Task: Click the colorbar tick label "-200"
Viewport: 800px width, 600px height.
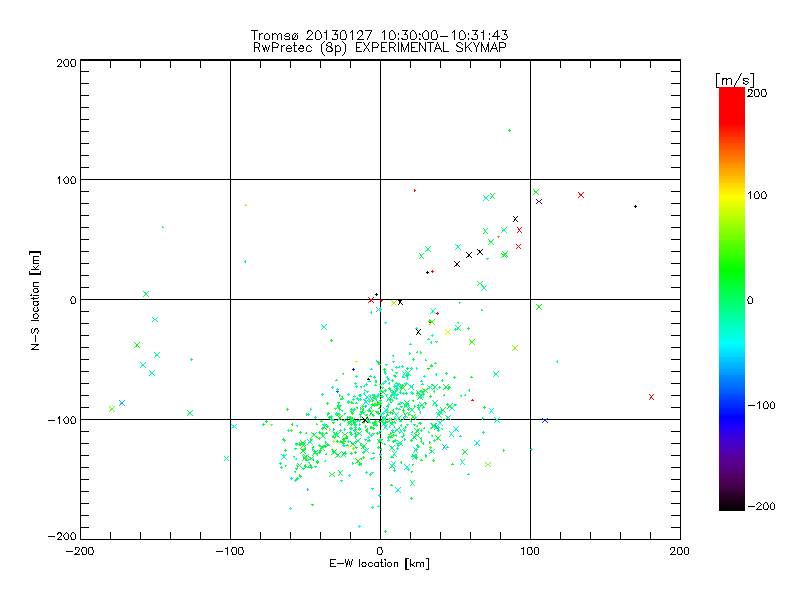Action: [761, 507]
